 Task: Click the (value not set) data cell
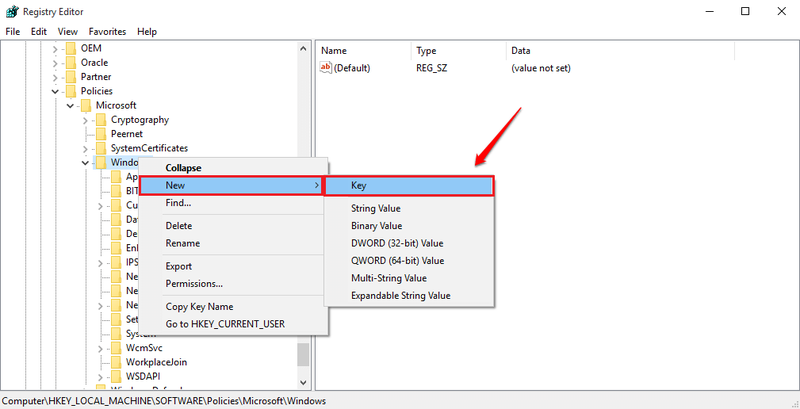541,68
